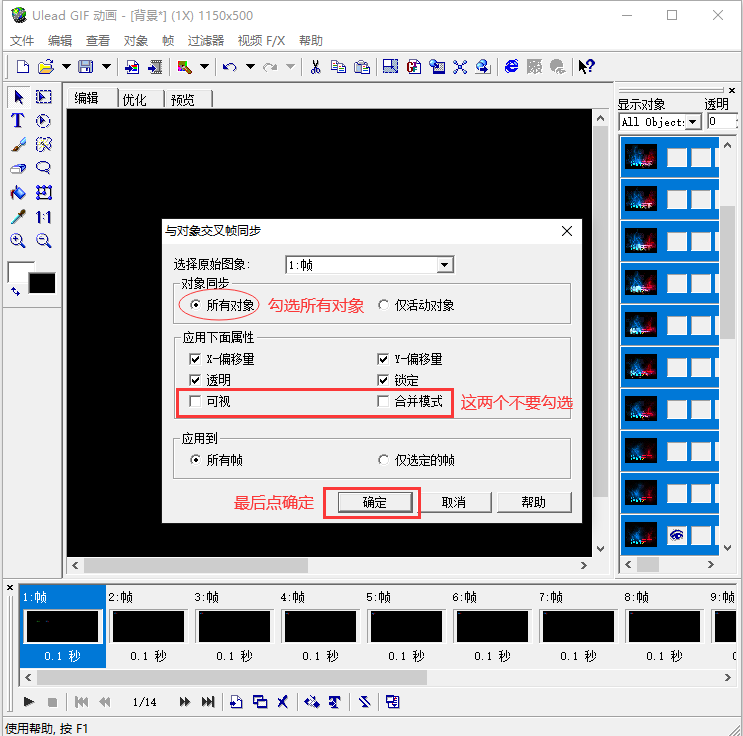Select the Fill bucket tool
The height and width of the screenshot is (736, 743).
[x=18, y=193]
